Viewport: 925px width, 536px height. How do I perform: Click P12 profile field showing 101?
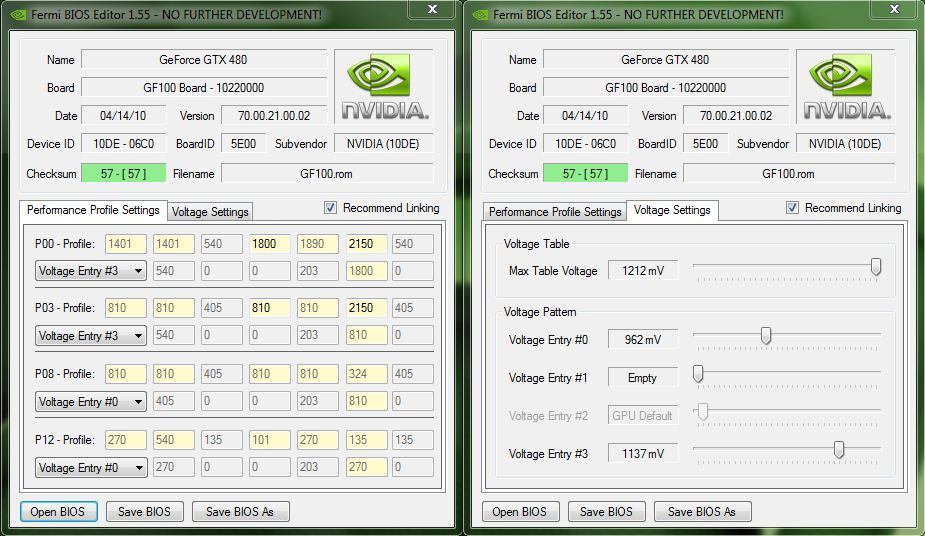270,439
